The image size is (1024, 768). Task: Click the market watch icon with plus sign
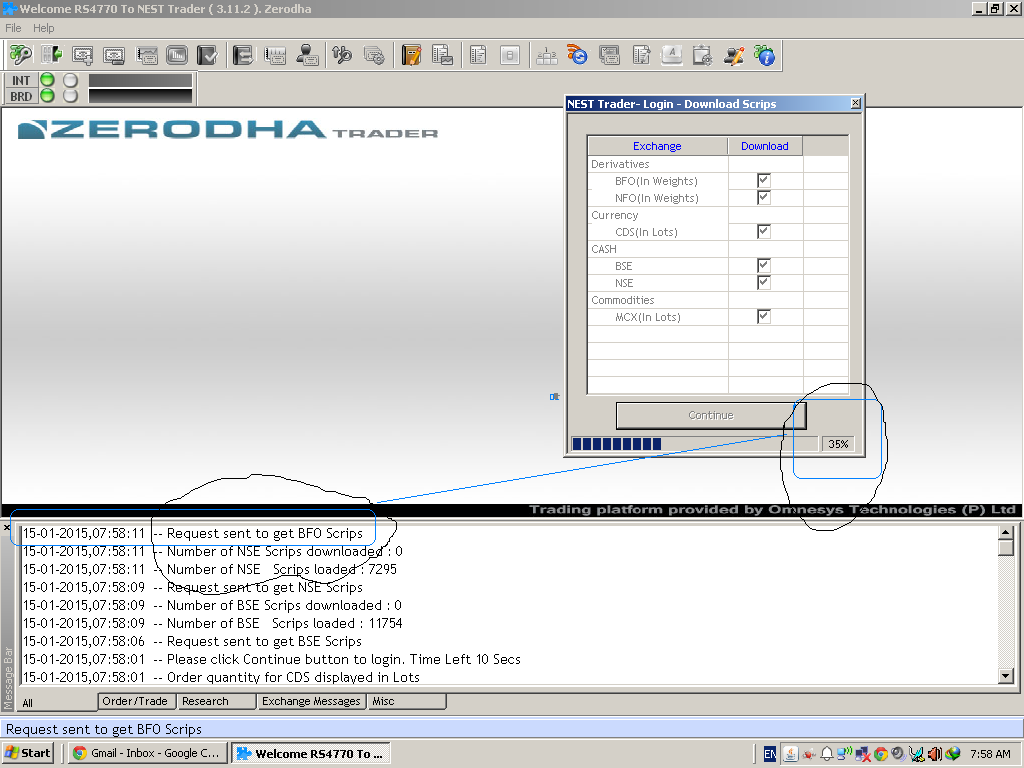click(x=83, y=56)
